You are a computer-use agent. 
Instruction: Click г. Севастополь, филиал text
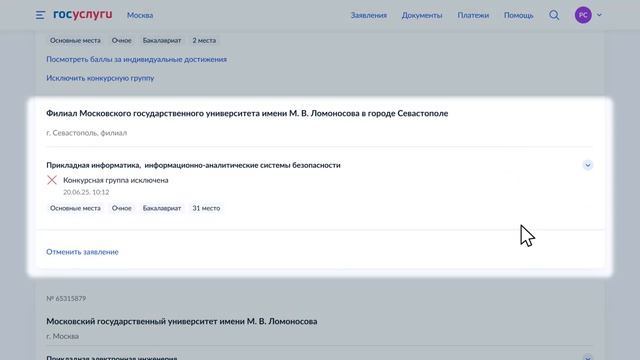coord(87,133)
